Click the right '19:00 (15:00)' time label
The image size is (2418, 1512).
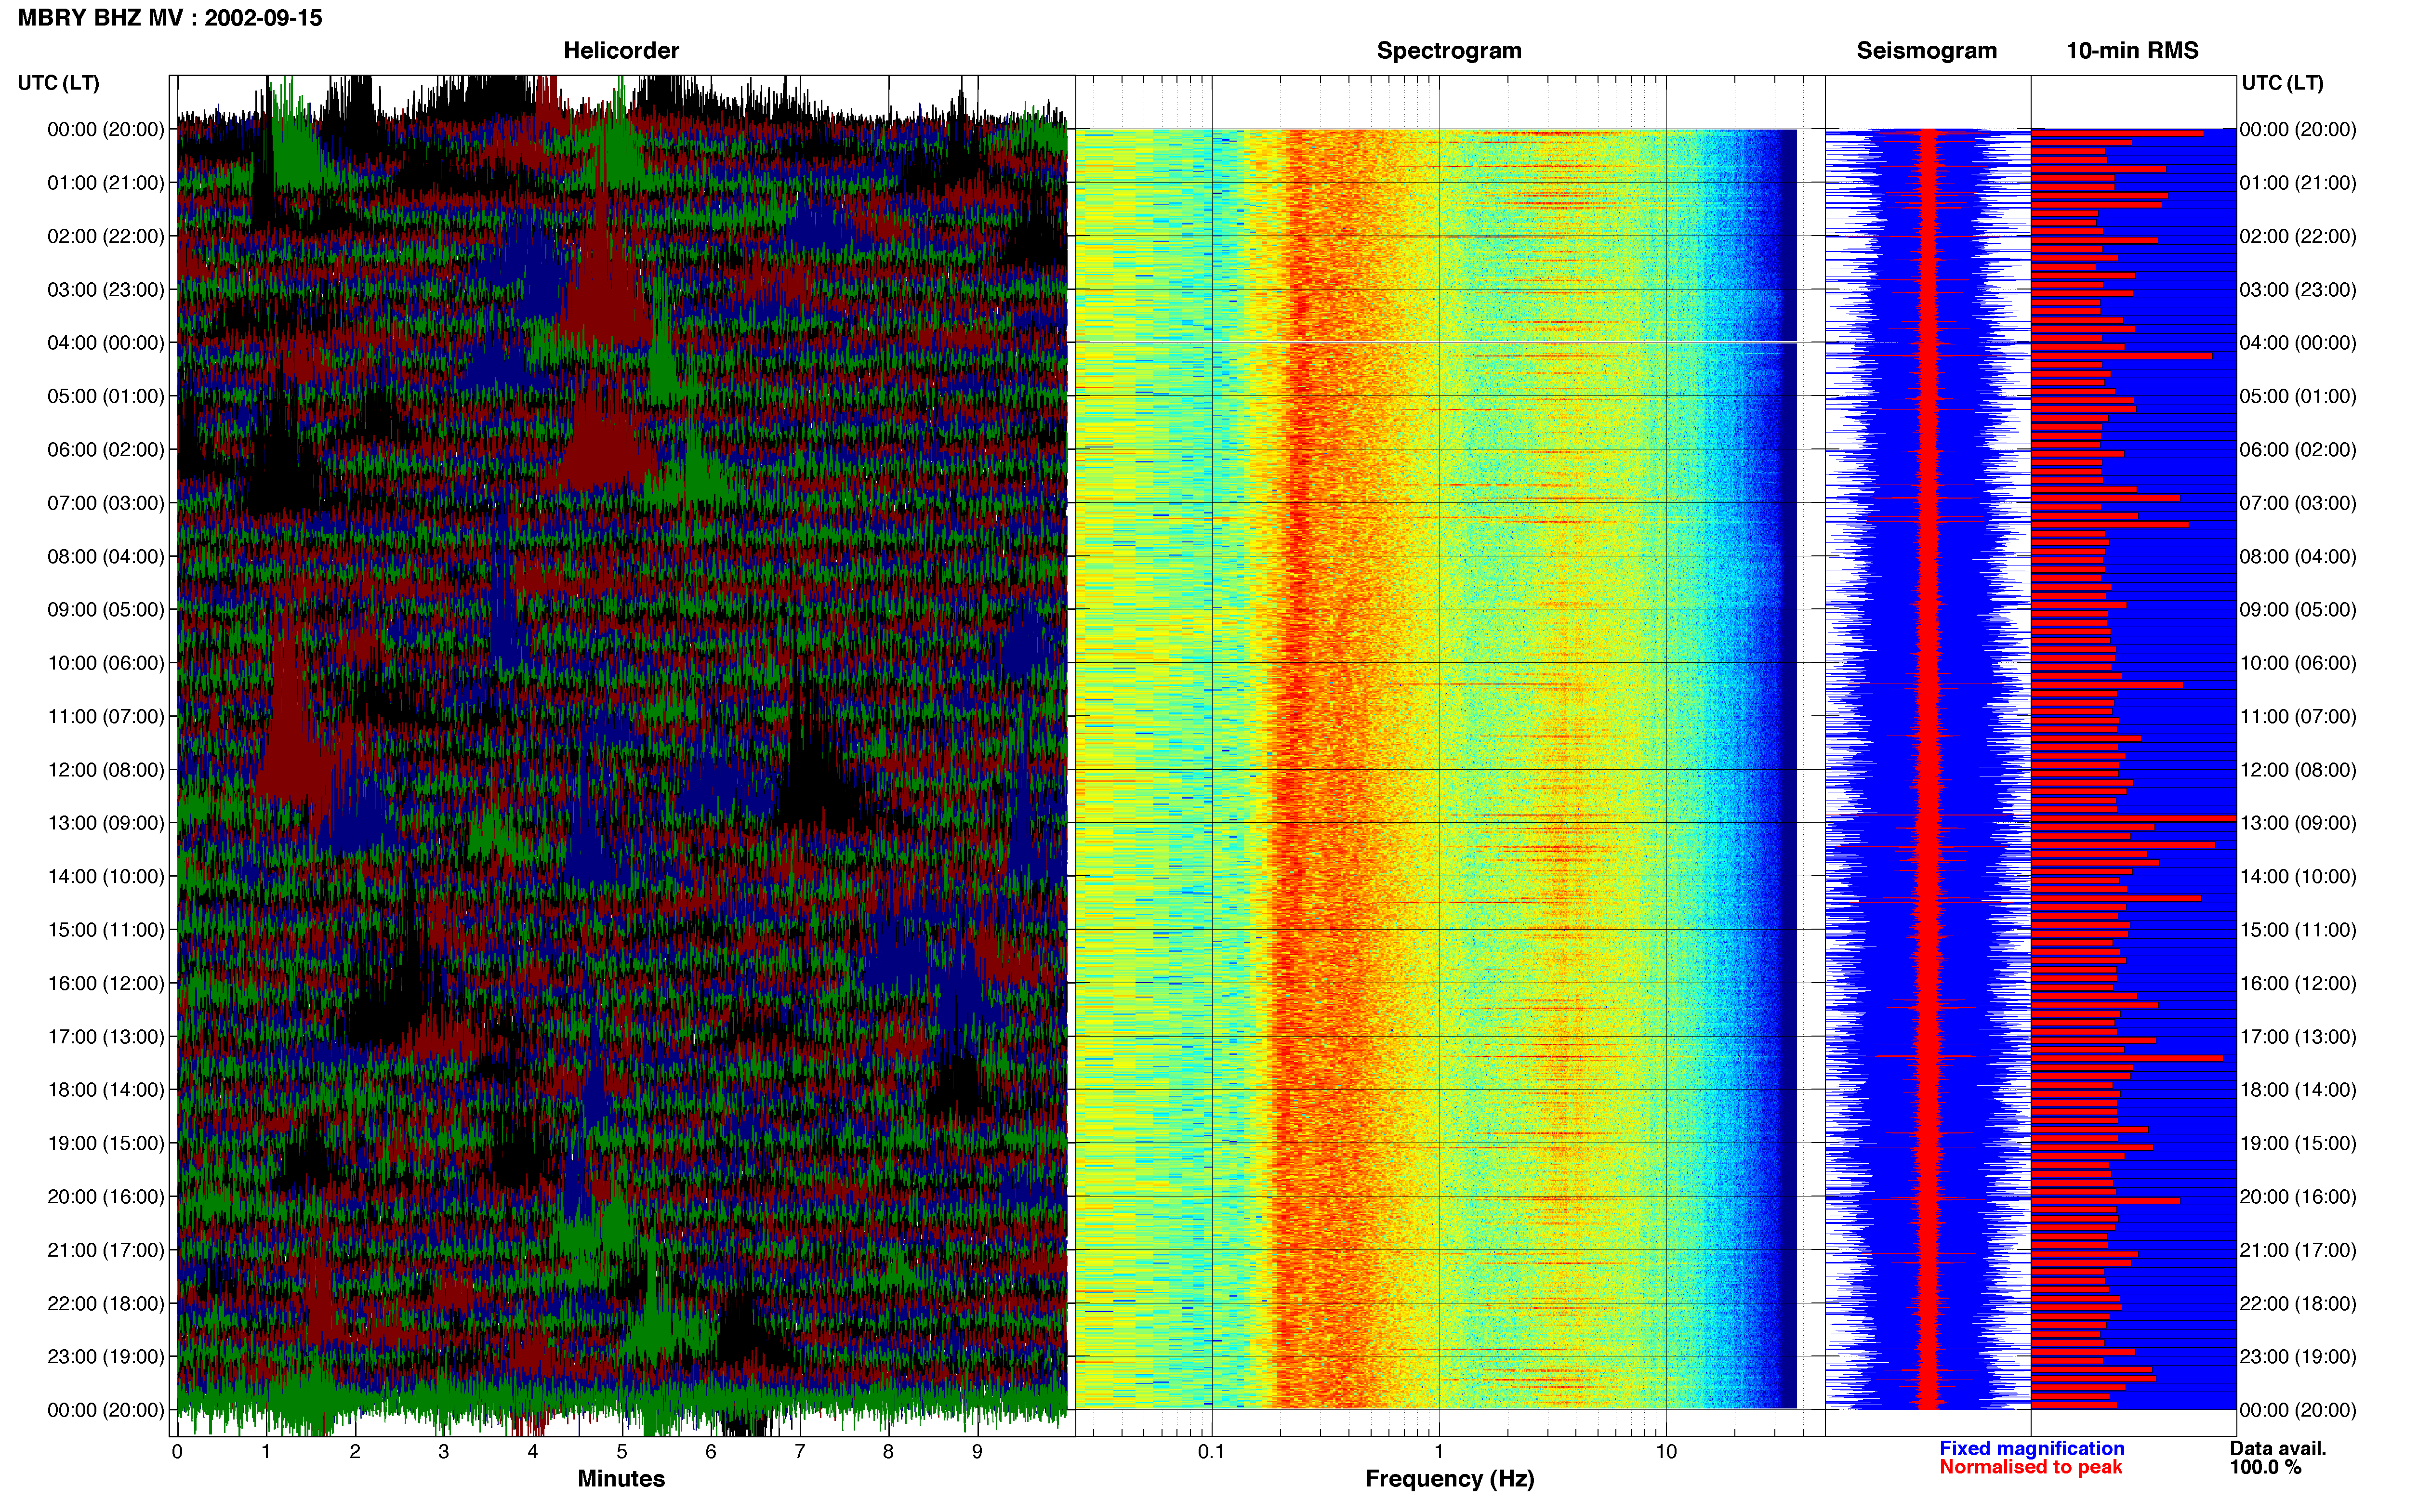pos(2298,1143)
